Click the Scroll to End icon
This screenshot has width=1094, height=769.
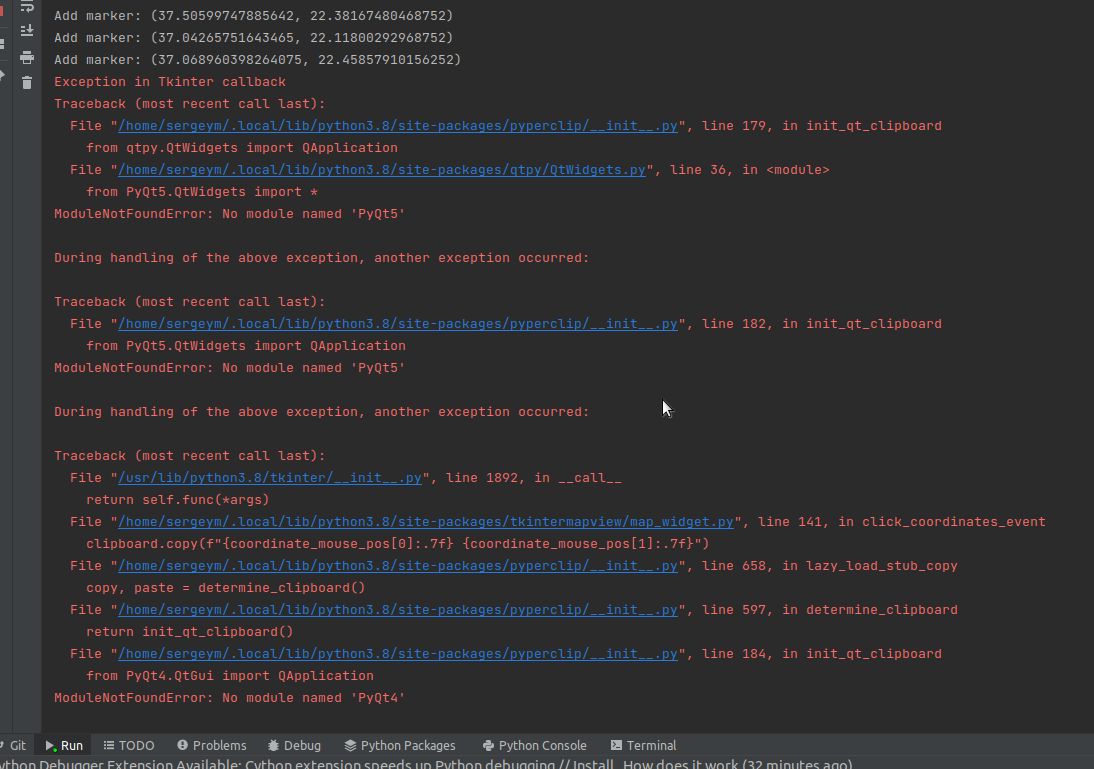pyautogui.click(x=27, y=30)
